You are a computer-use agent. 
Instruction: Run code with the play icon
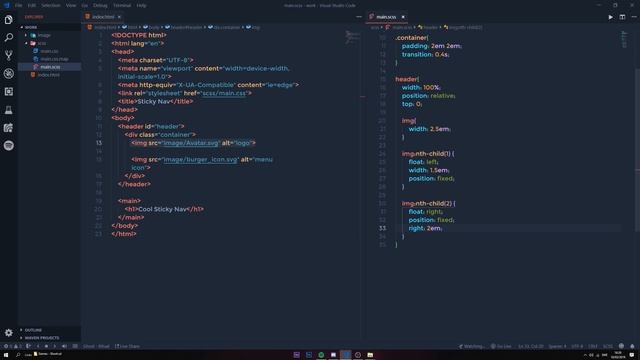pyautogui.click(x=610, y=17)
